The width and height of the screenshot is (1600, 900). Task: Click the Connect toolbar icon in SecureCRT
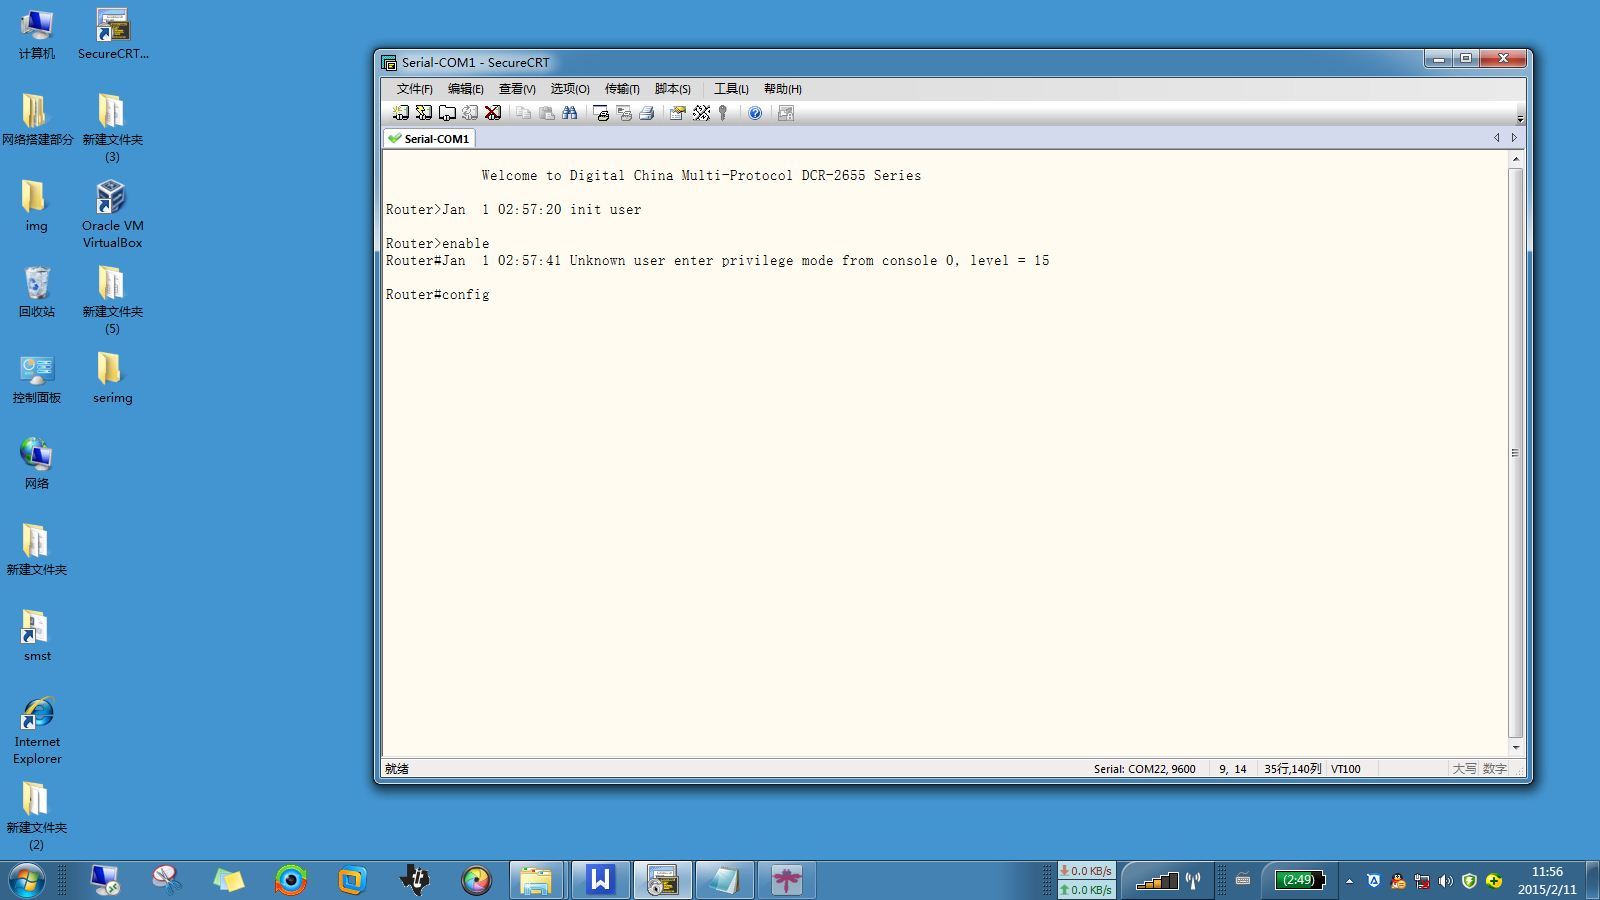401,113
